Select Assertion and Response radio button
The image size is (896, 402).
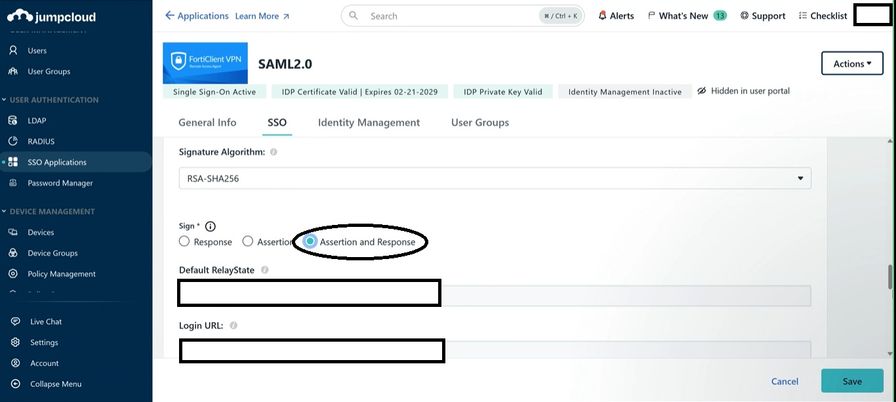(310, 242)
